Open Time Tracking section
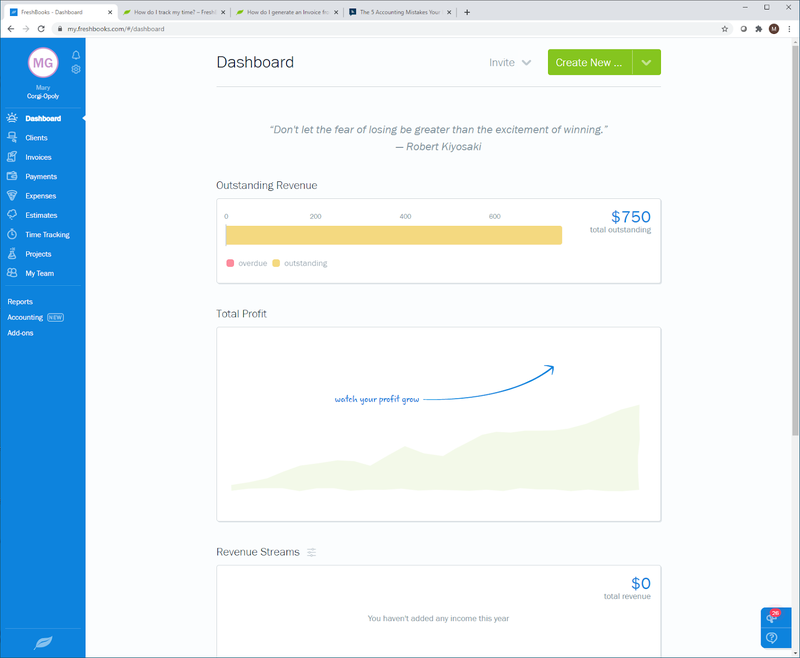Screen dimensions: 800x658 pos(47,235)
